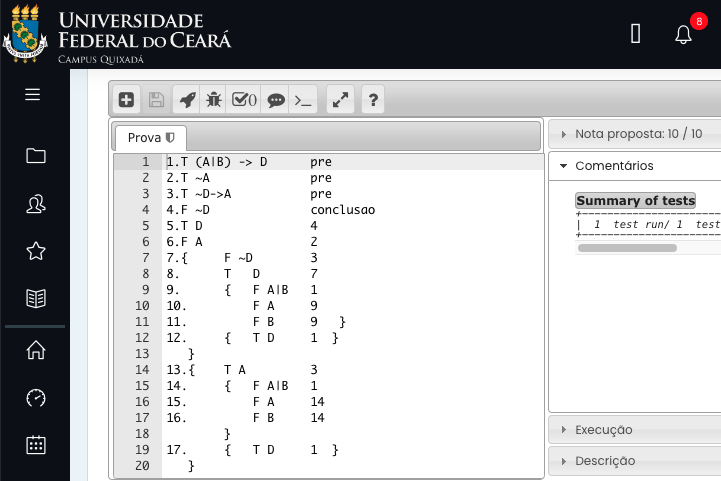Open calendar icon in sidebar
Viewport: 721px width, 481px height.
[x=36, y=445]
